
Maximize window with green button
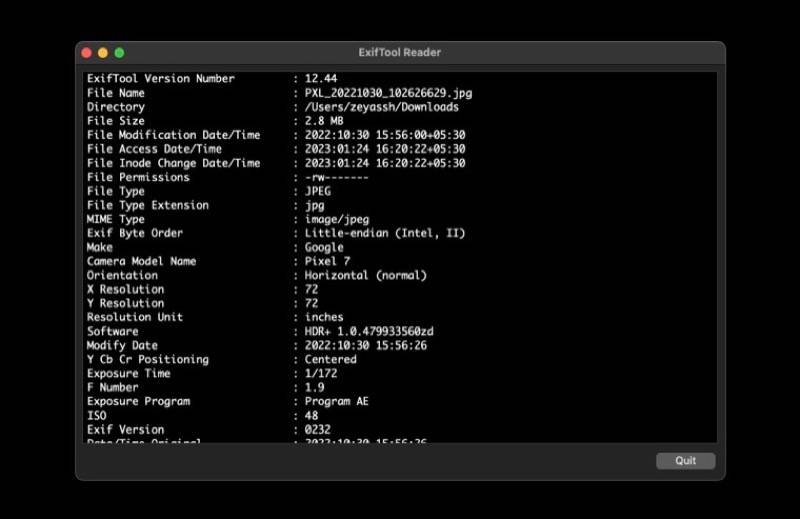[119, 53]
